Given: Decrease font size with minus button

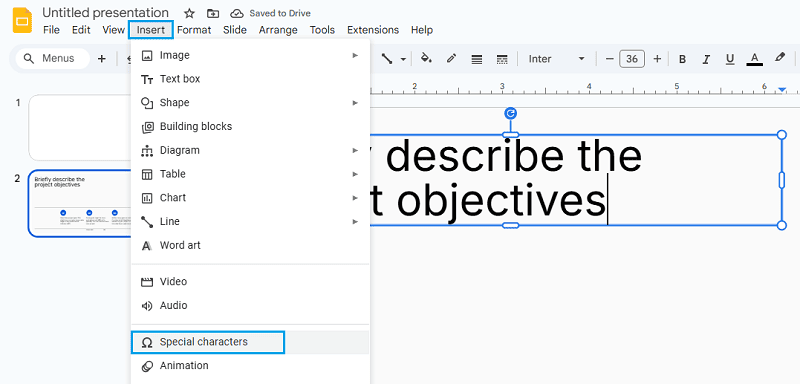Looking at the screenshot, I should pos(609,59).
